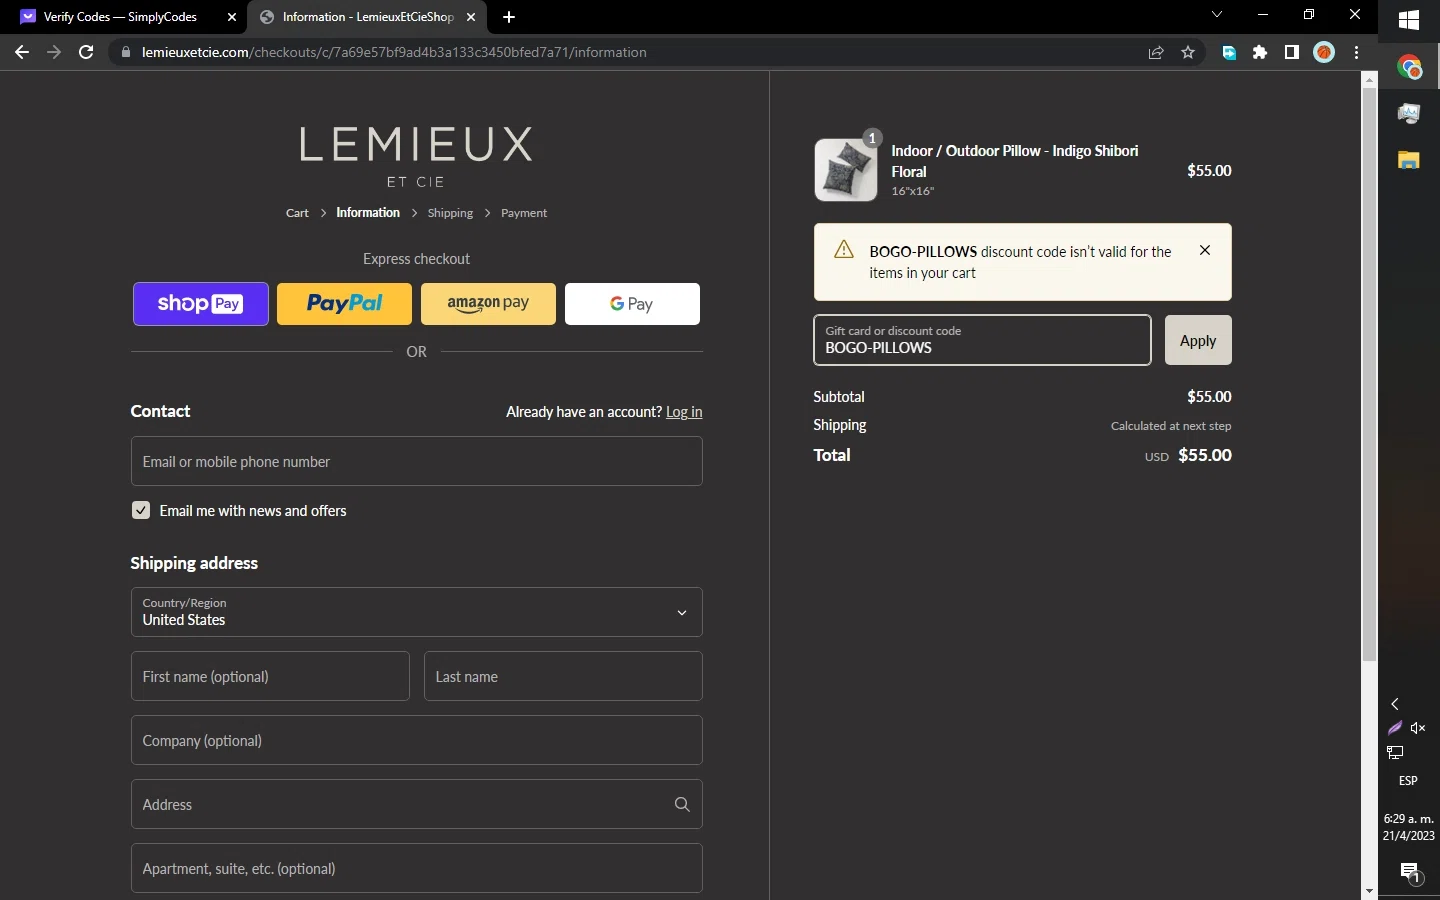
Task: Check out with Shop Pay
Action: (201, 304)
